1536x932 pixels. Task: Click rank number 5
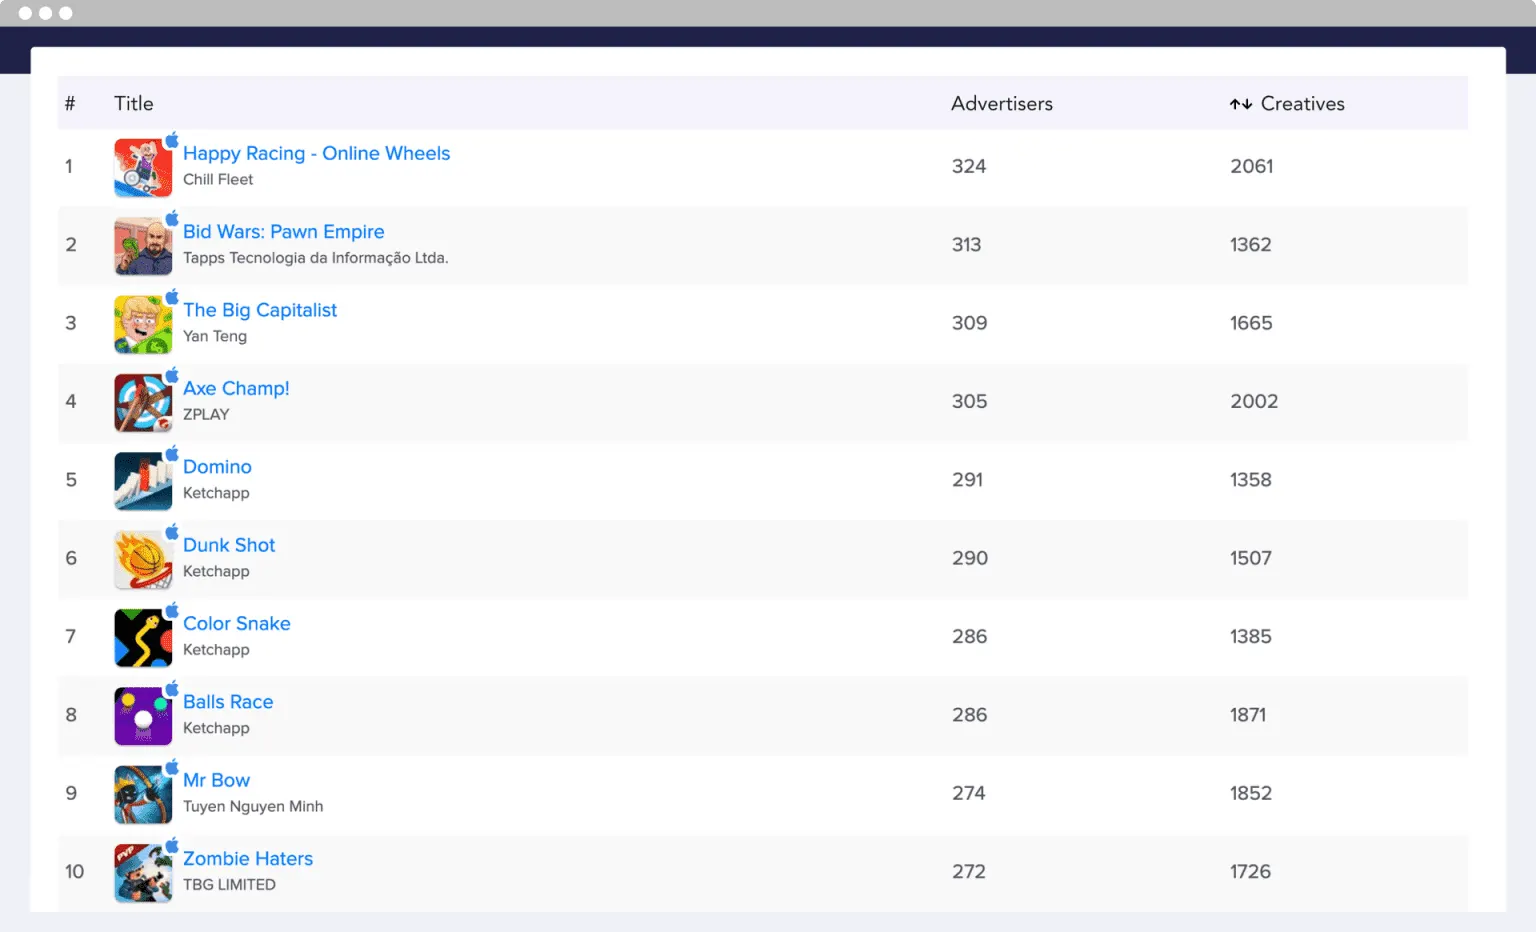pyautogui.click(x=71, y=480)
